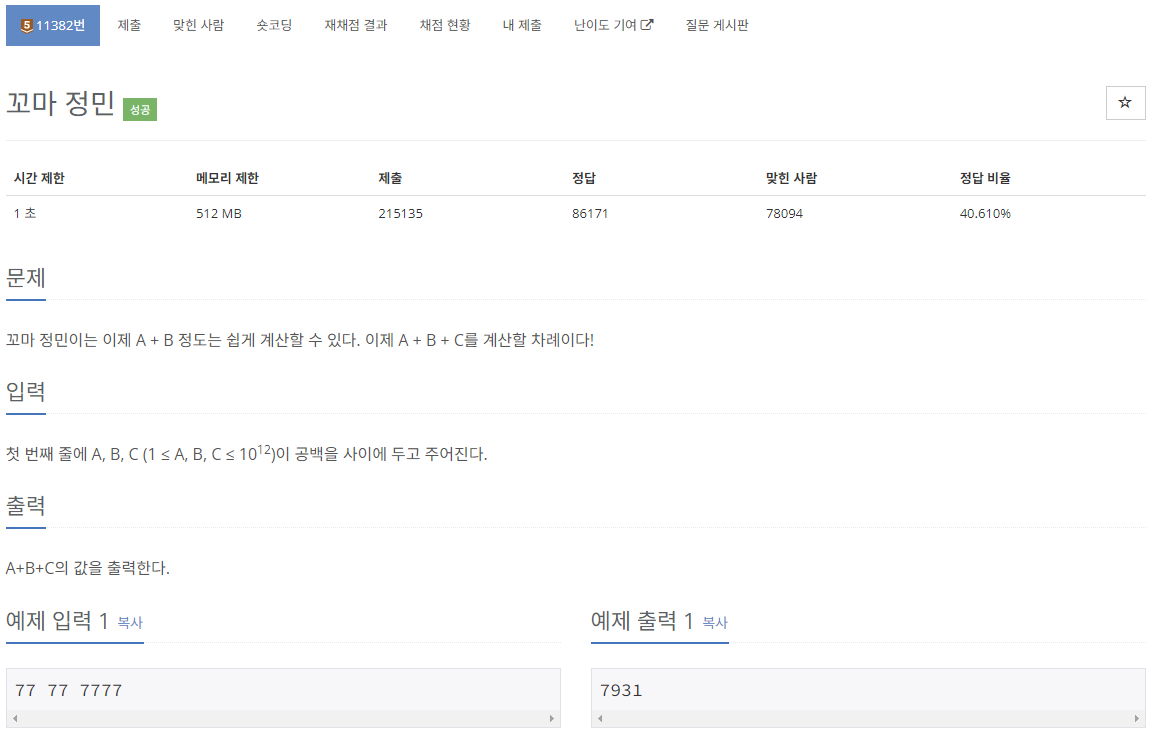Screen dimensions: 1154x733
Task: Select the active 11382번 tab
Action: [52, 25]
